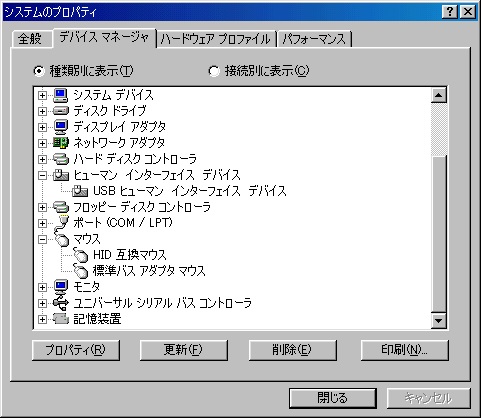Click the USB ヒューマン インターフェイス デバイス icon
This screenshot has height=418, width=481.
(80, 191)
